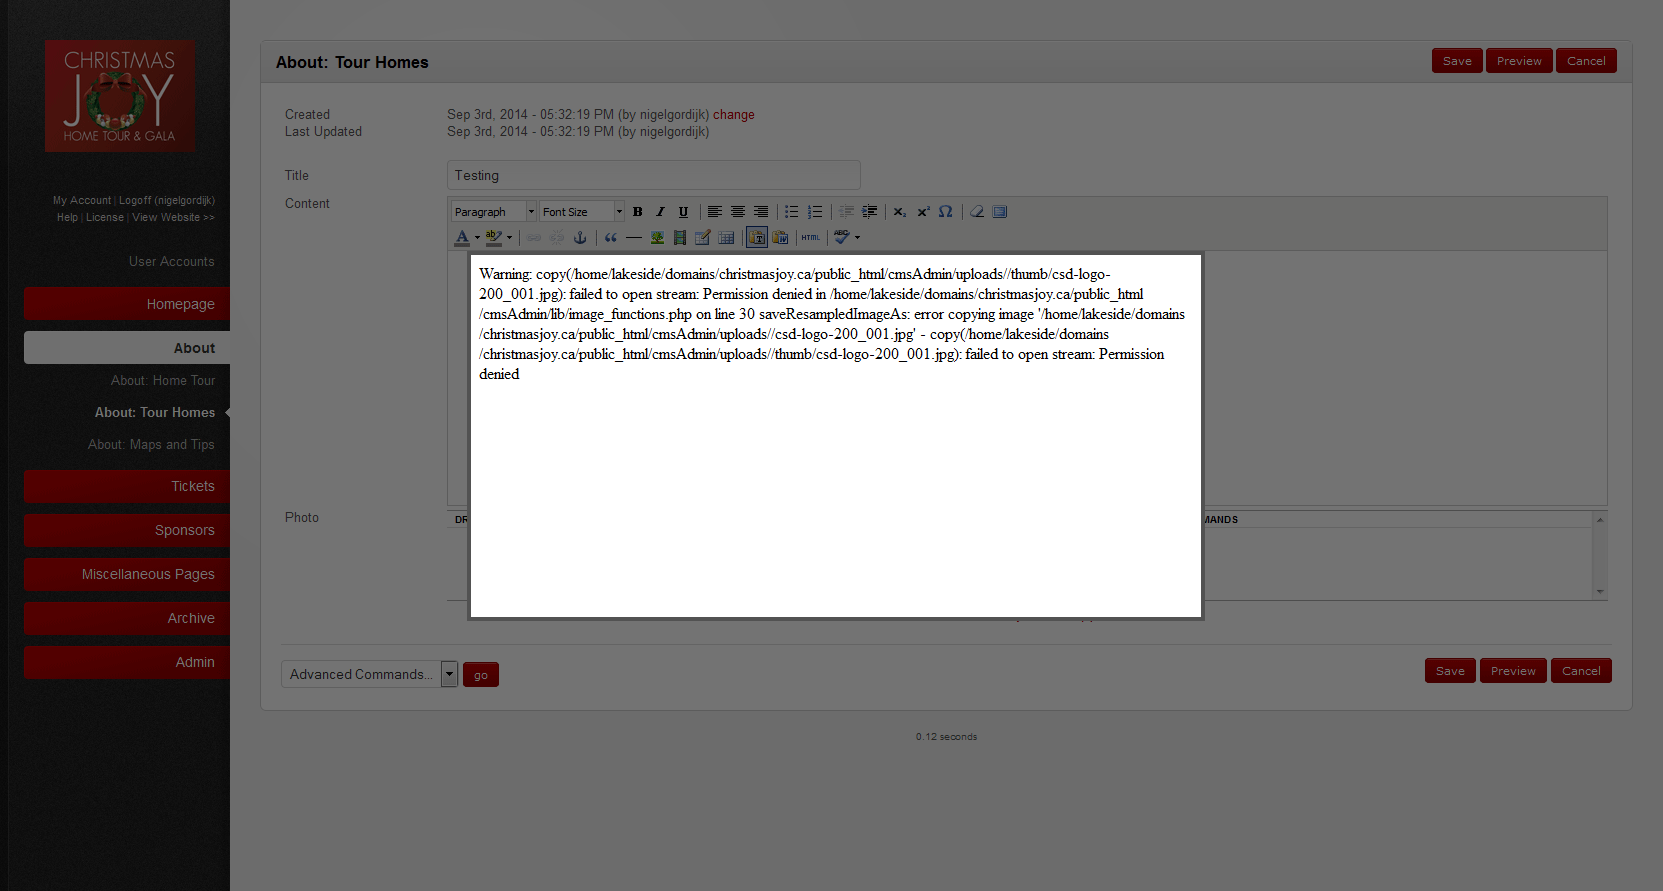Toggle paste as plain text
The height and width of the screenshot is (891, 1663).
(x=757, y=238)
